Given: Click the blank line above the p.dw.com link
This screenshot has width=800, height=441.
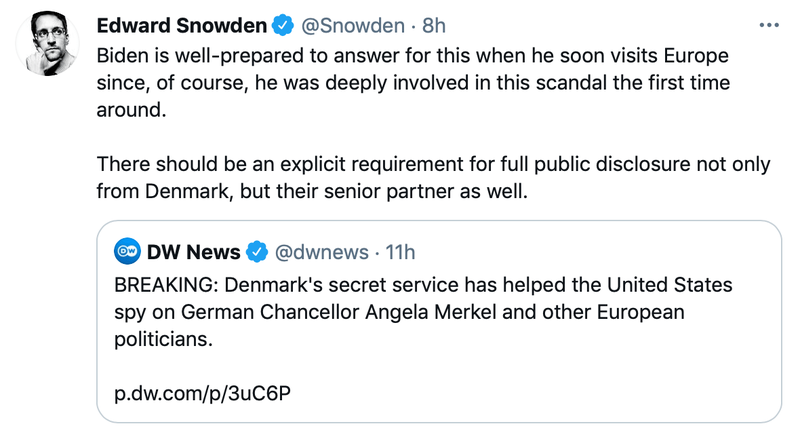Looking at the screenshot, I should pos(300,365).
